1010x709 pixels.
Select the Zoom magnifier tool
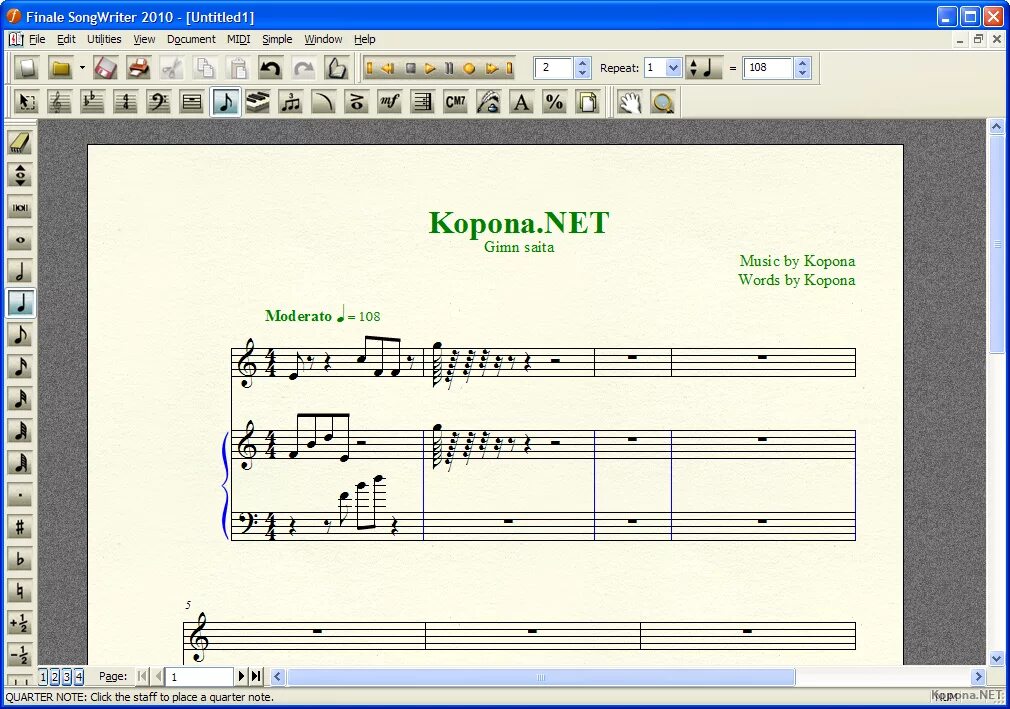click(x=663, y=102)
